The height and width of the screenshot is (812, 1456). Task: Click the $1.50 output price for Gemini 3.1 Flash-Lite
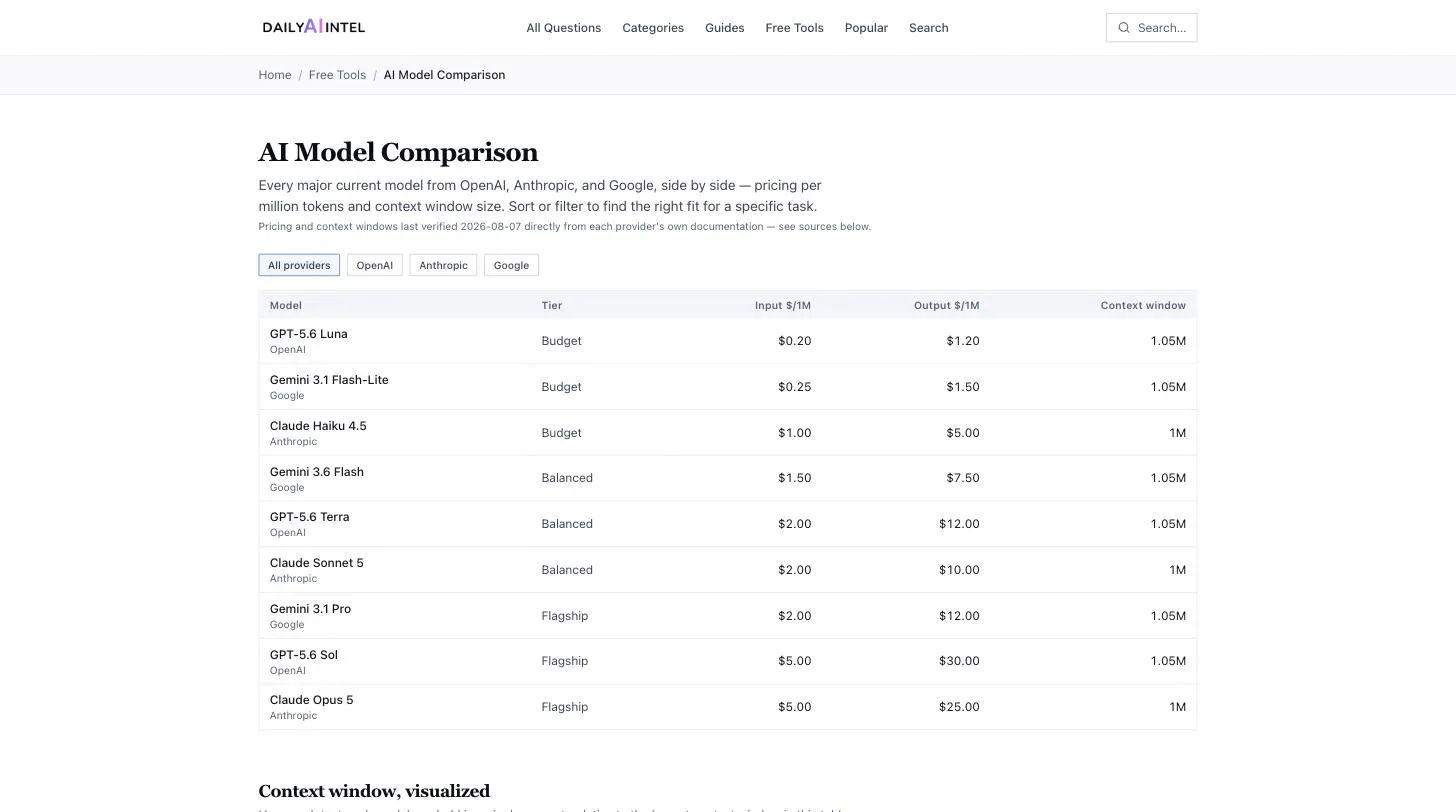[963, 387]
